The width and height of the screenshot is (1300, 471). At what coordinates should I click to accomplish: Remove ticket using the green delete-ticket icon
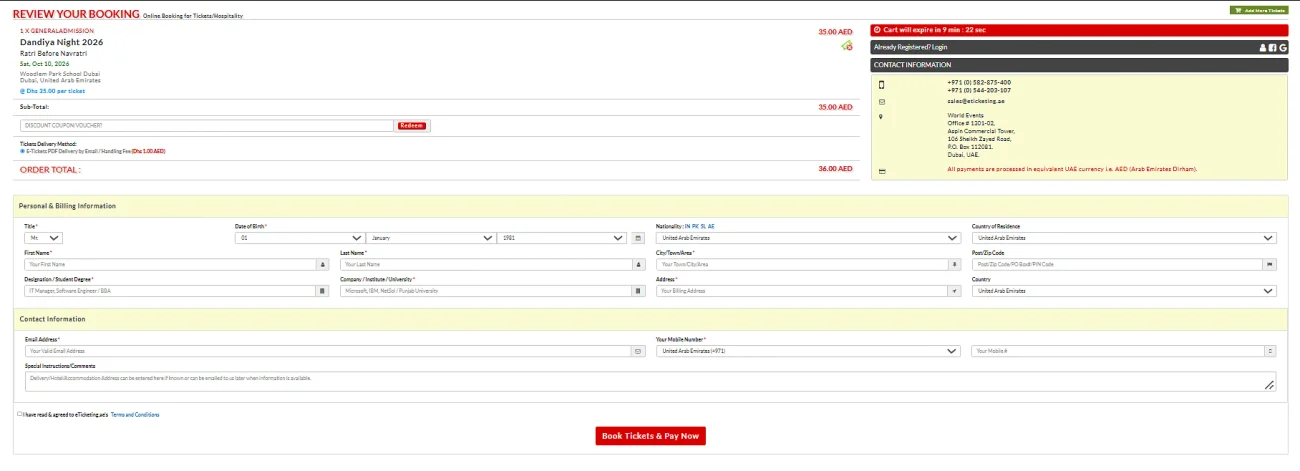847,46
